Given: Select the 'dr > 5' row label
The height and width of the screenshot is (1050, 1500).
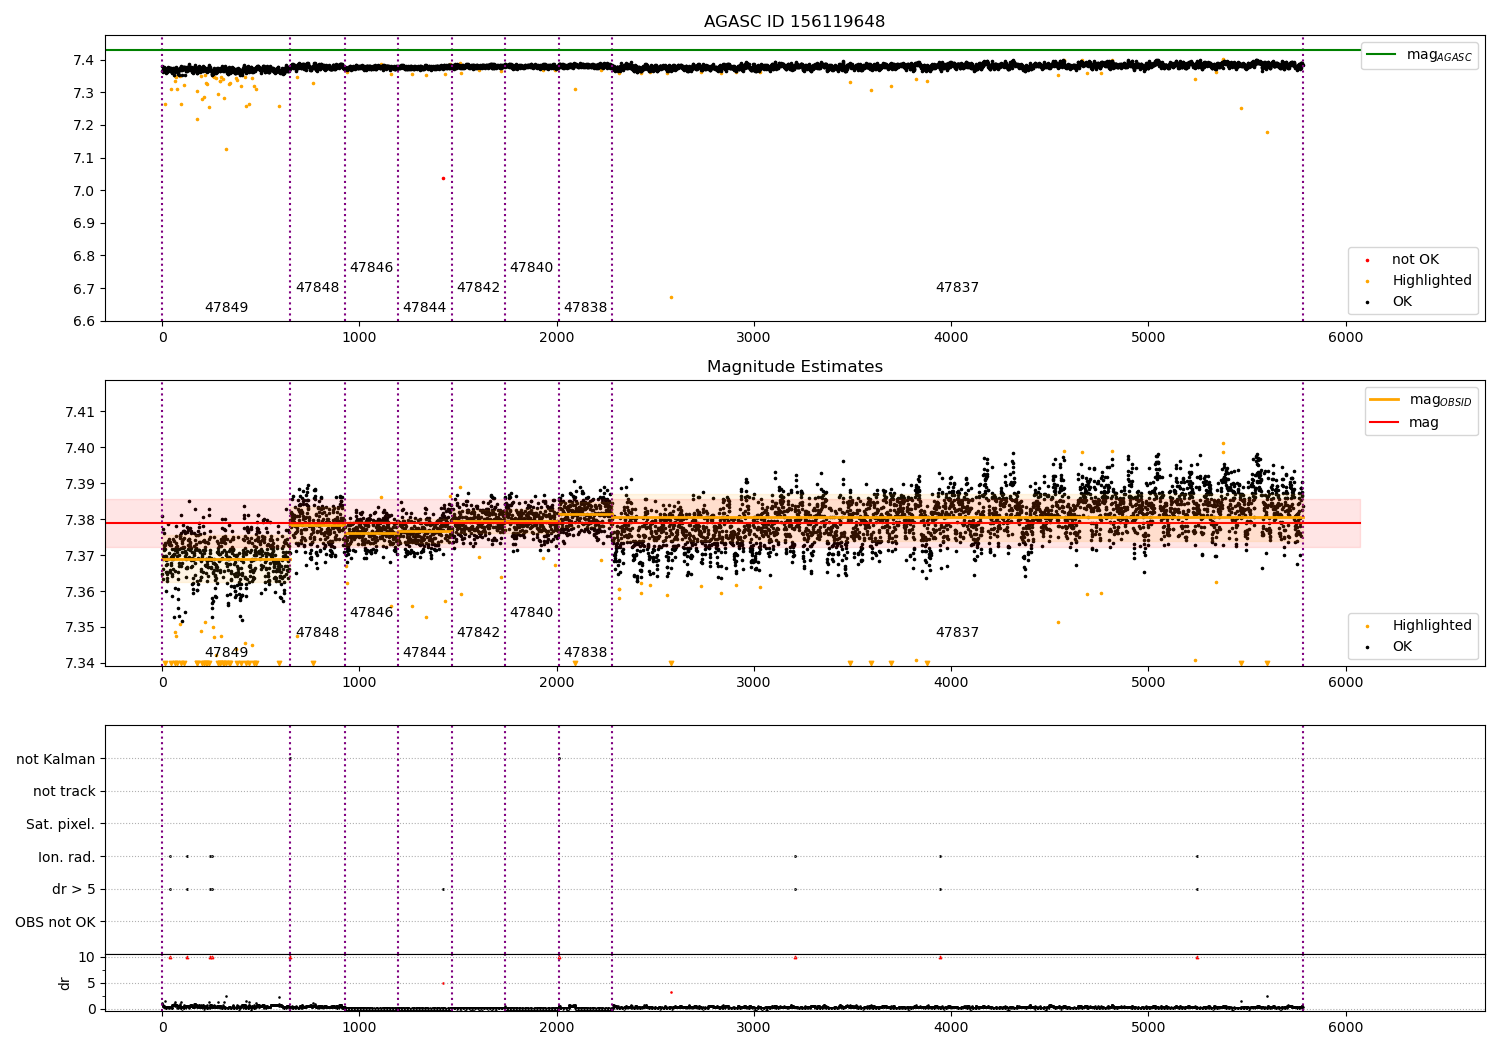Looking at the screenshot, I should coord(74,889).
